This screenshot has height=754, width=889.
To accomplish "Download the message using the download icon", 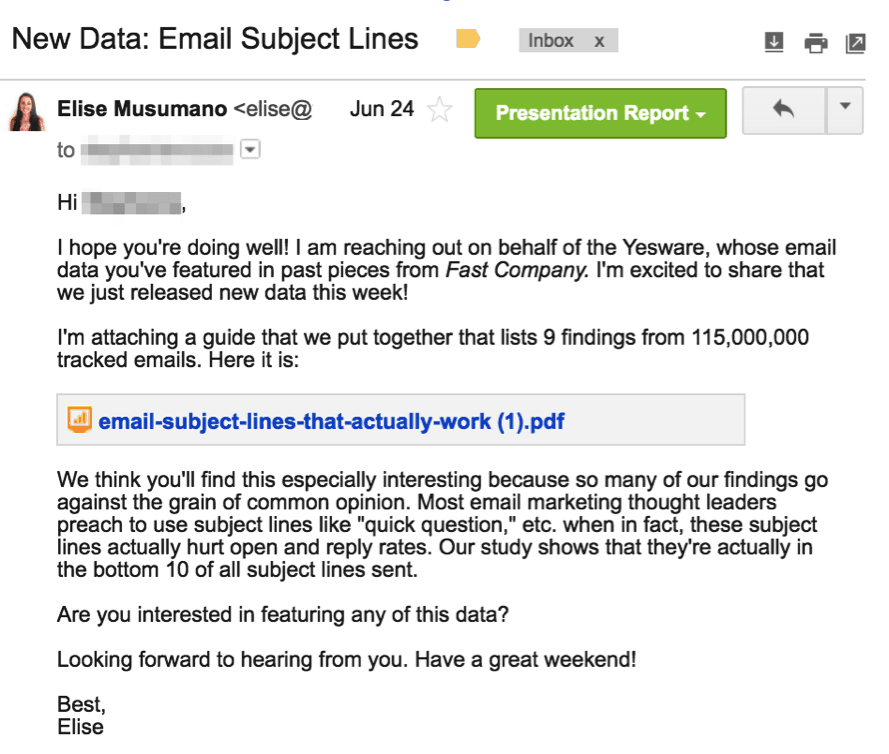I will point(772,42).
